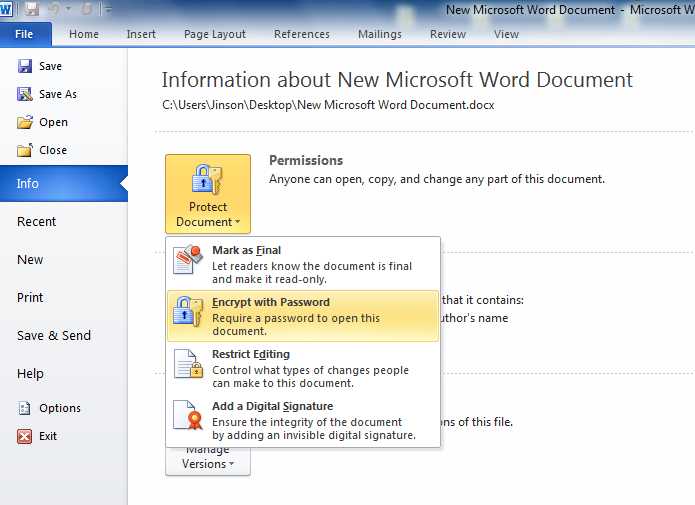Switch to the Review tab
The height and width of the screenshot is (505, 695).
[x=448, y=34]
